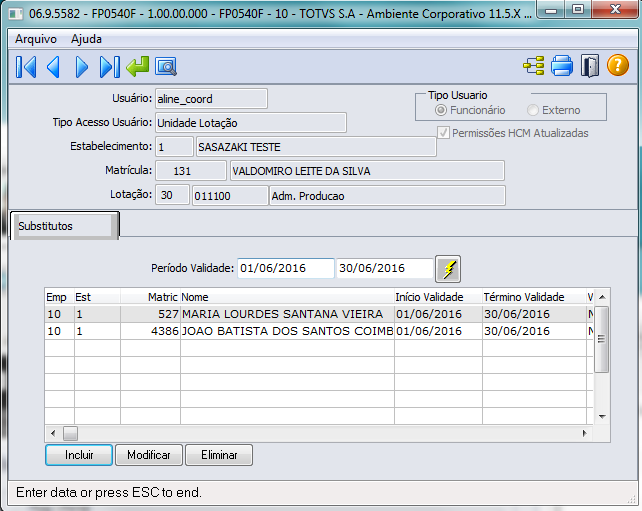
Task: Select the Substitutos tab
Action: coord(64,226)
